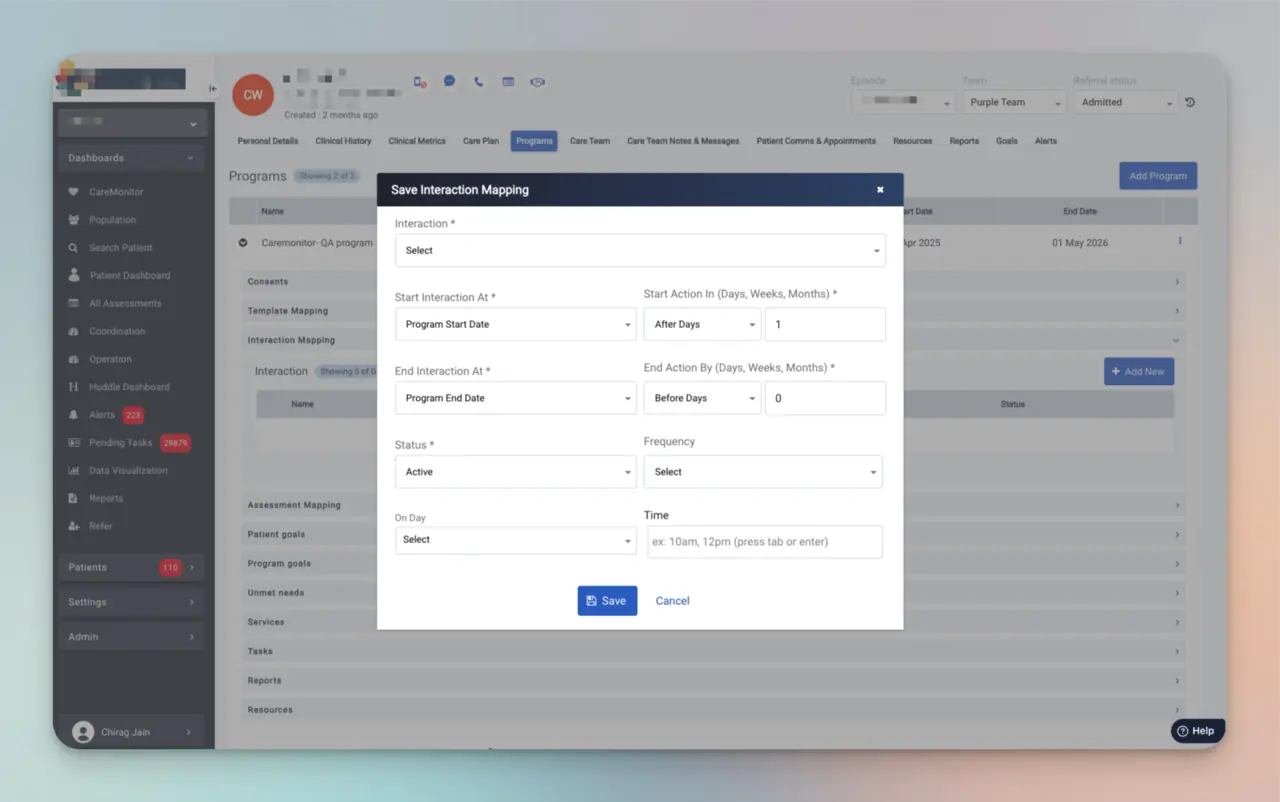The height and width of the screenshot is (802, 1280).
Task: Open the Team dropdown showing Purple Team
Action: [x=1015, y=102]
